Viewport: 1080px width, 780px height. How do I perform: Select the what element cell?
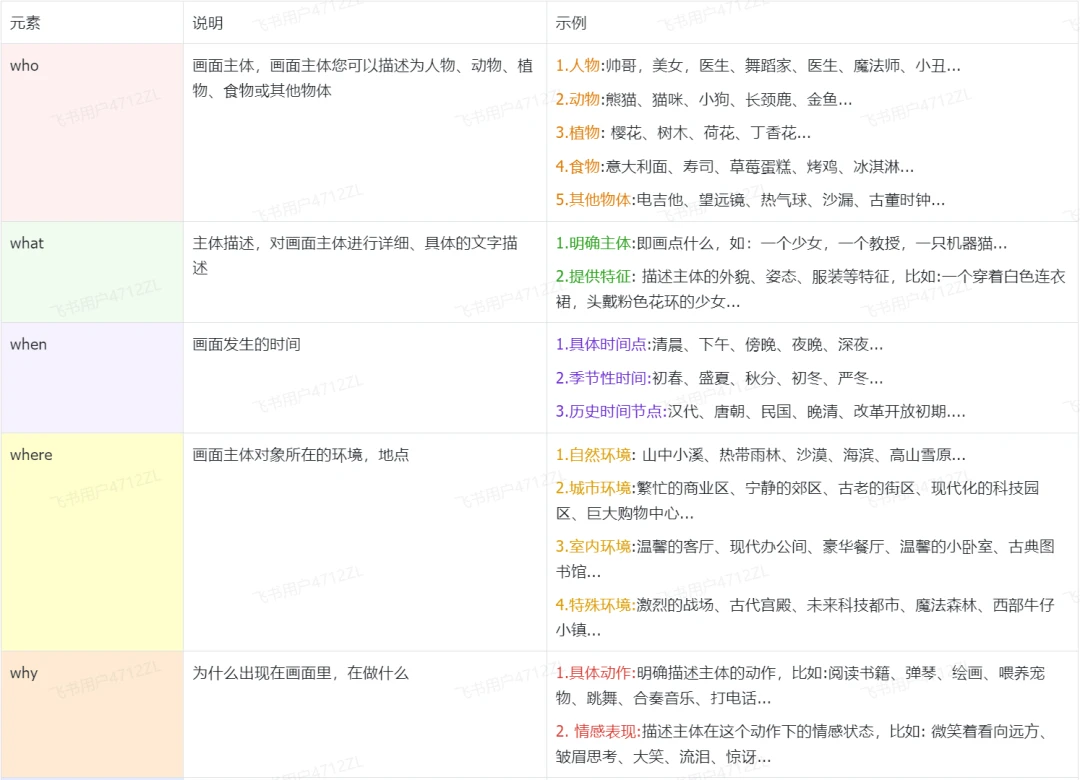tap(92, 272)
